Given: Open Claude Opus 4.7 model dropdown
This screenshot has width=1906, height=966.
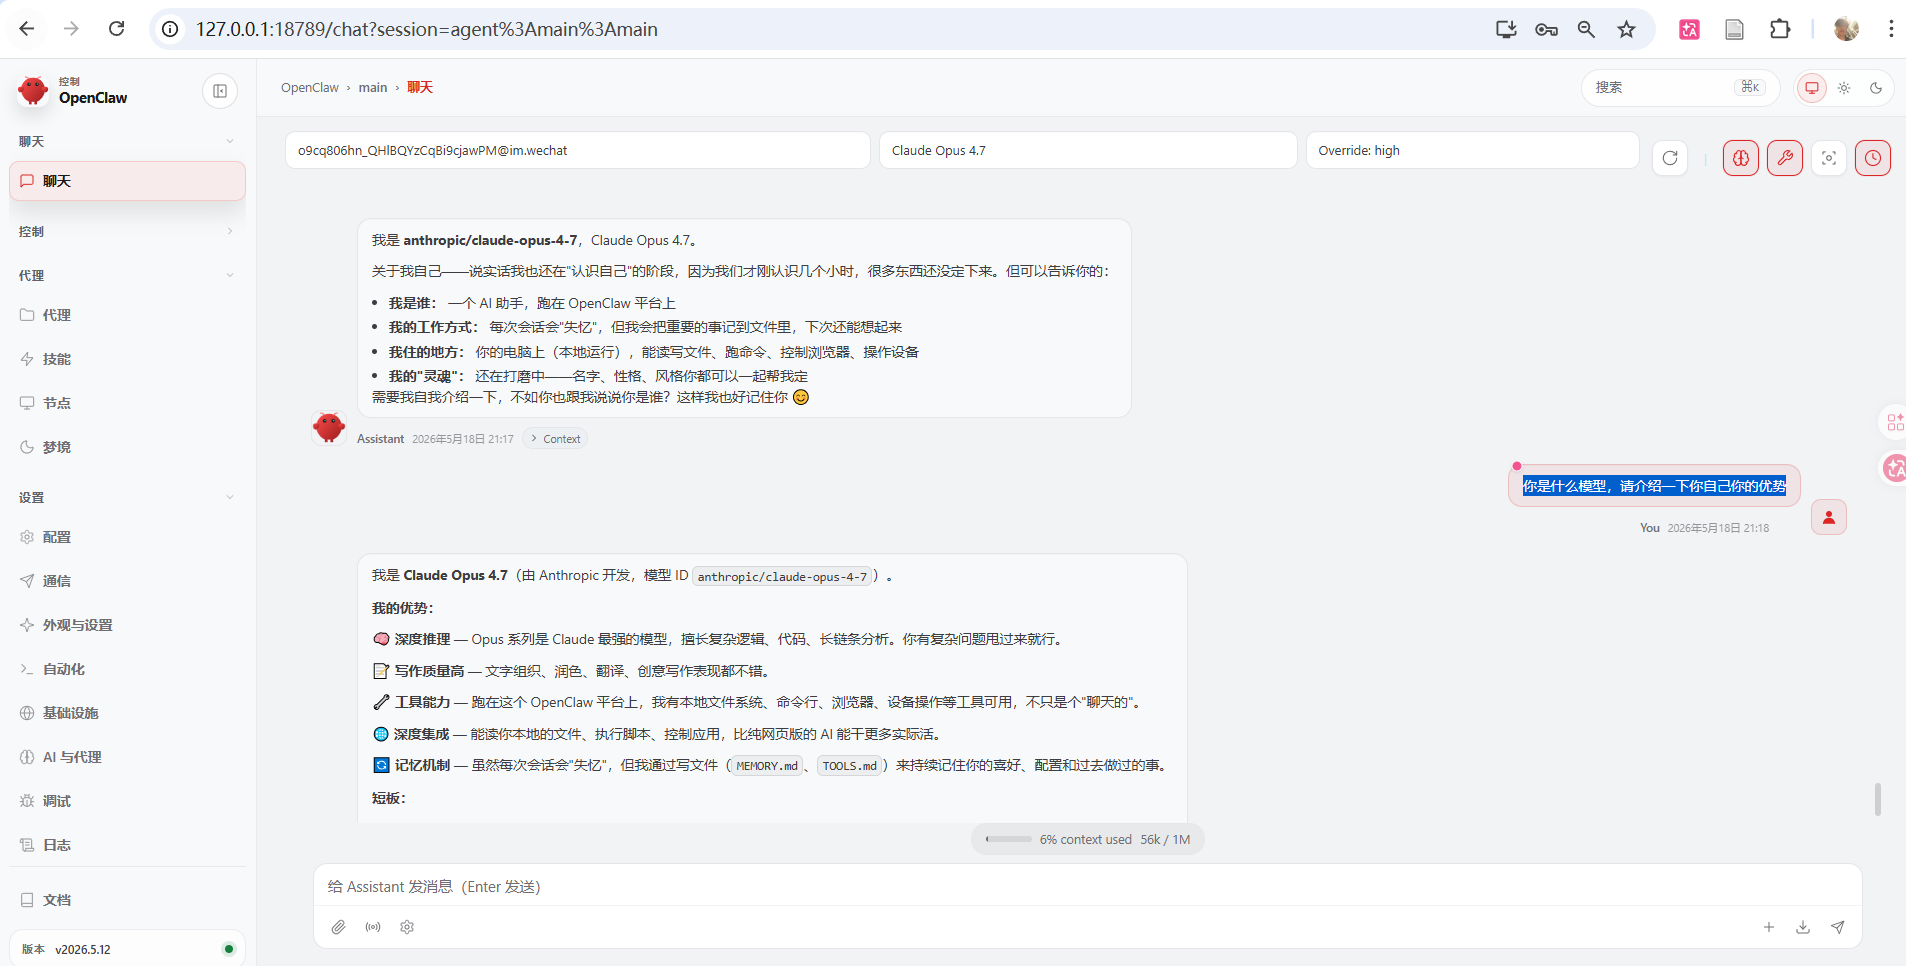Looking at the screenshot, I should tap(1088, 150).
